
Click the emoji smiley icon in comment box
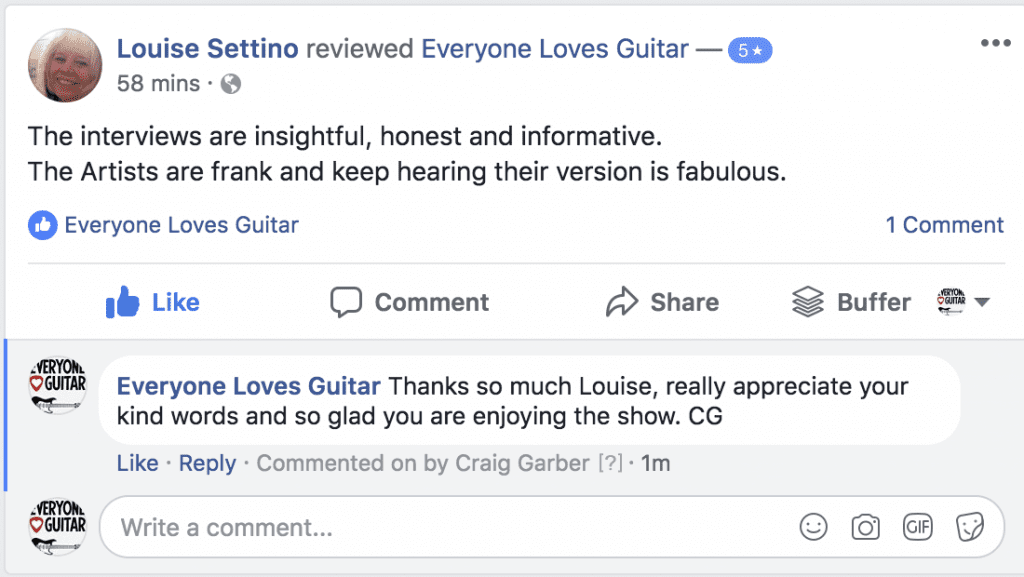click(814, 527)
